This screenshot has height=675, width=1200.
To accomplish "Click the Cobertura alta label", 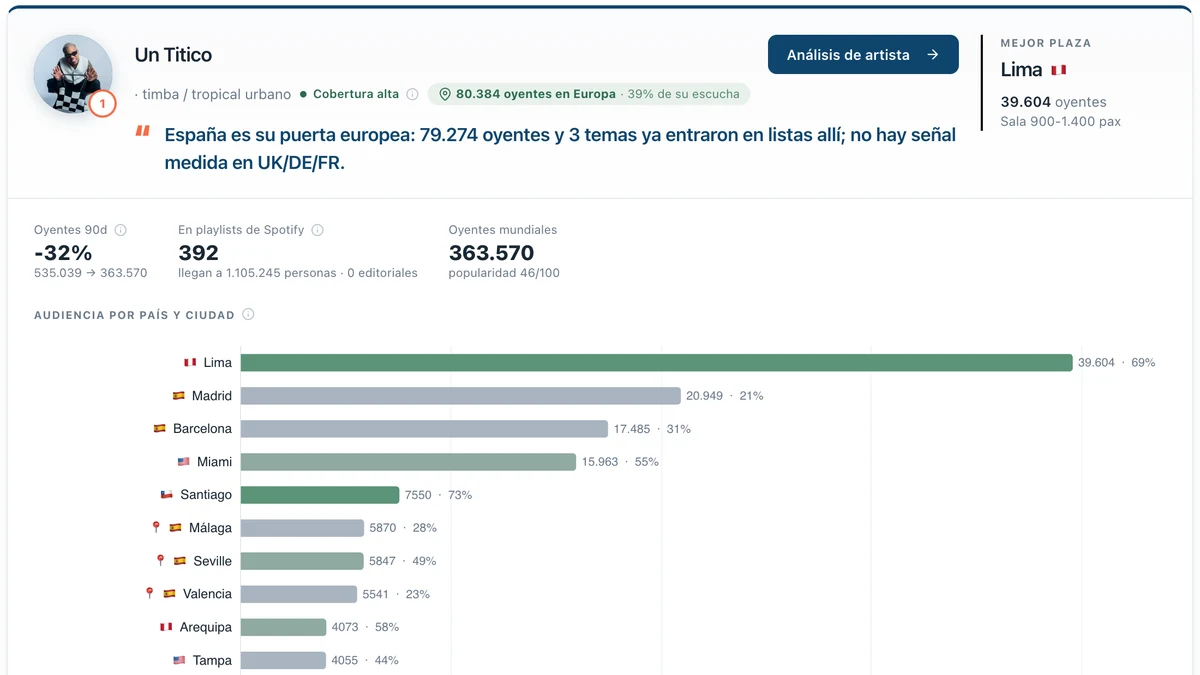I will click(356, 94).
